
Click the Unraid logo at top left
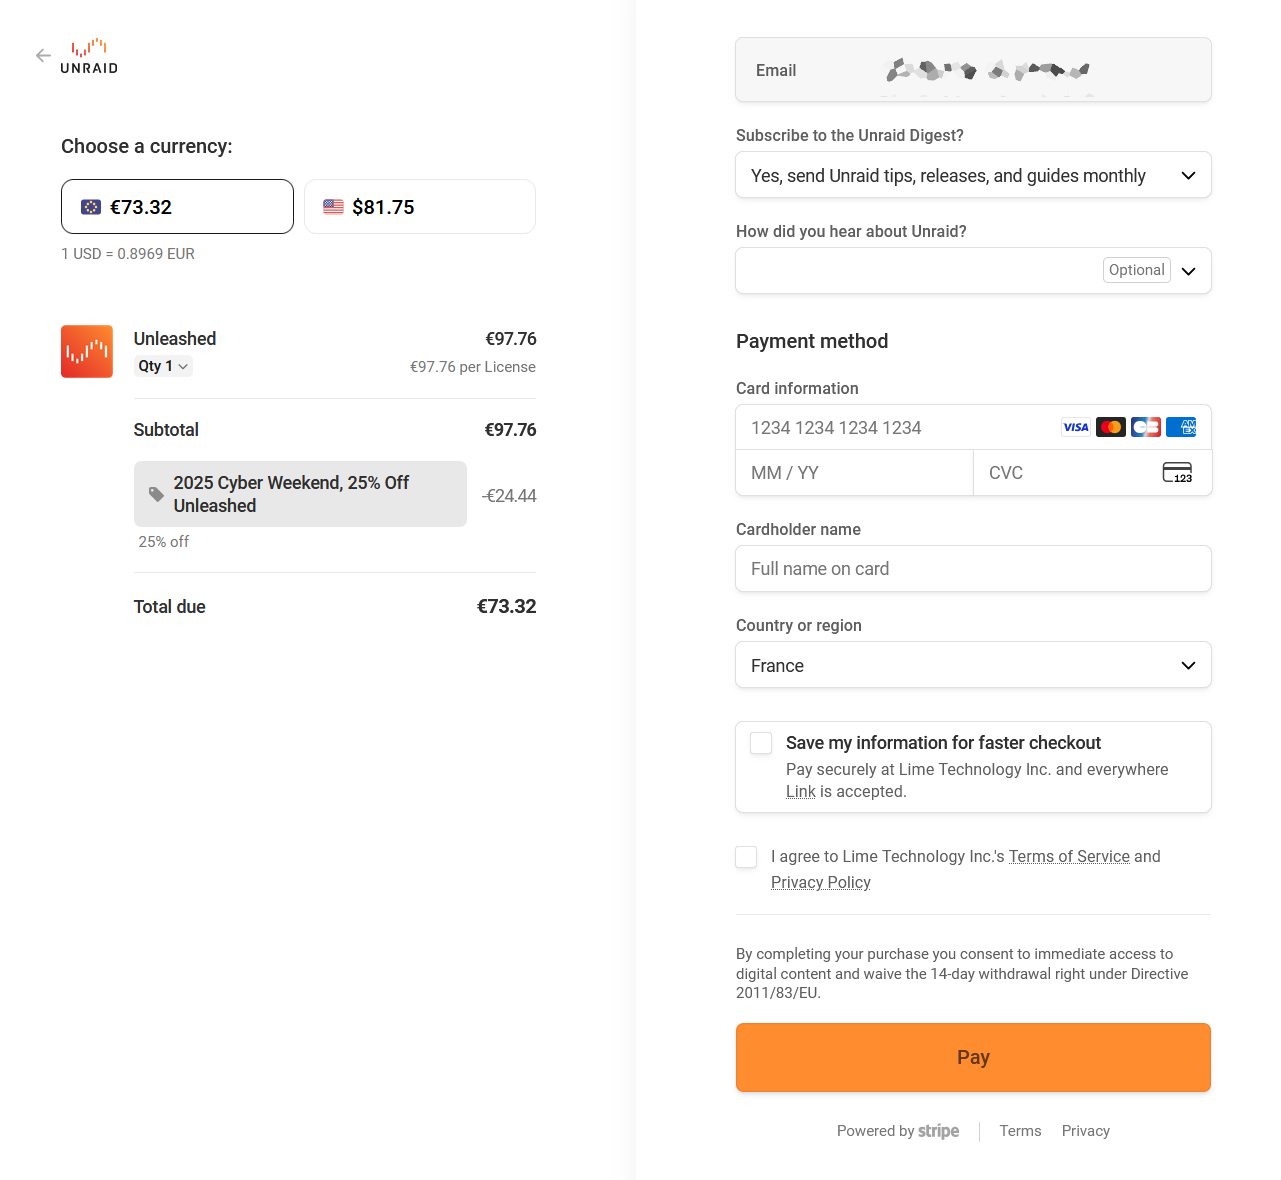89,57
